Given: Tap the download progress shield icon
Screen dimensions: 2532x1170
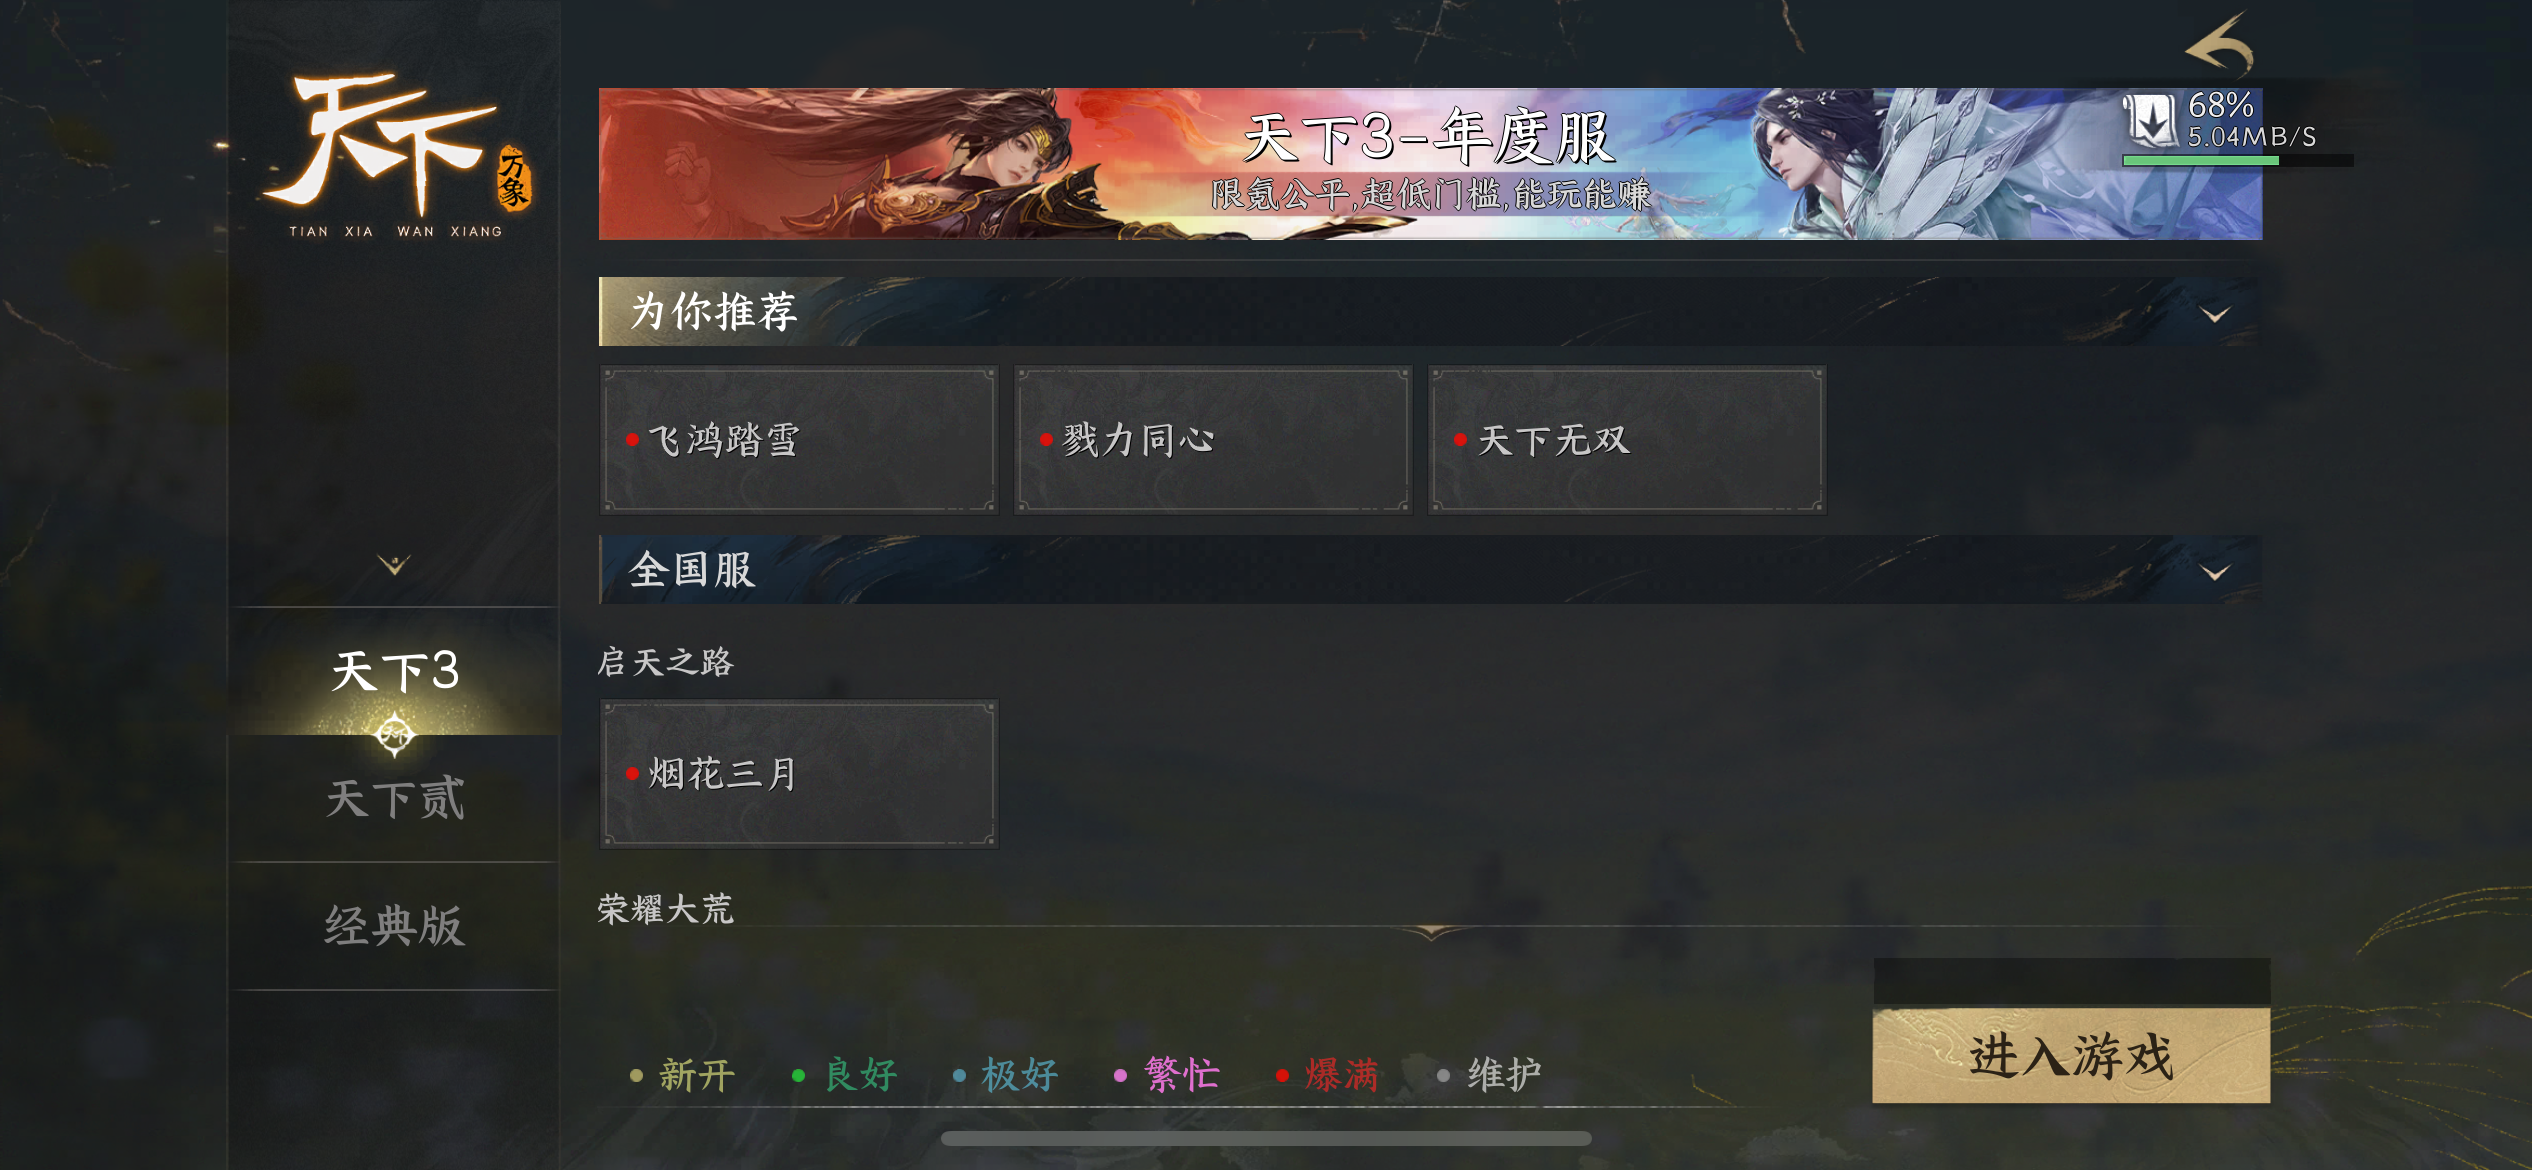Looking at the screenshot, I should [2150, 120].
